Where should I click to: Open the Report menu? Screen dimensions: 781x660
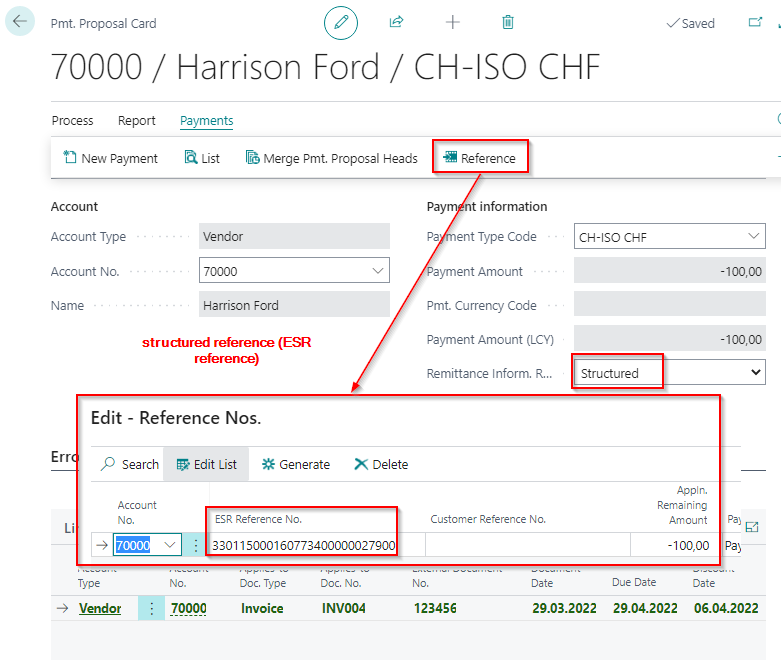[x=137, y=121]
